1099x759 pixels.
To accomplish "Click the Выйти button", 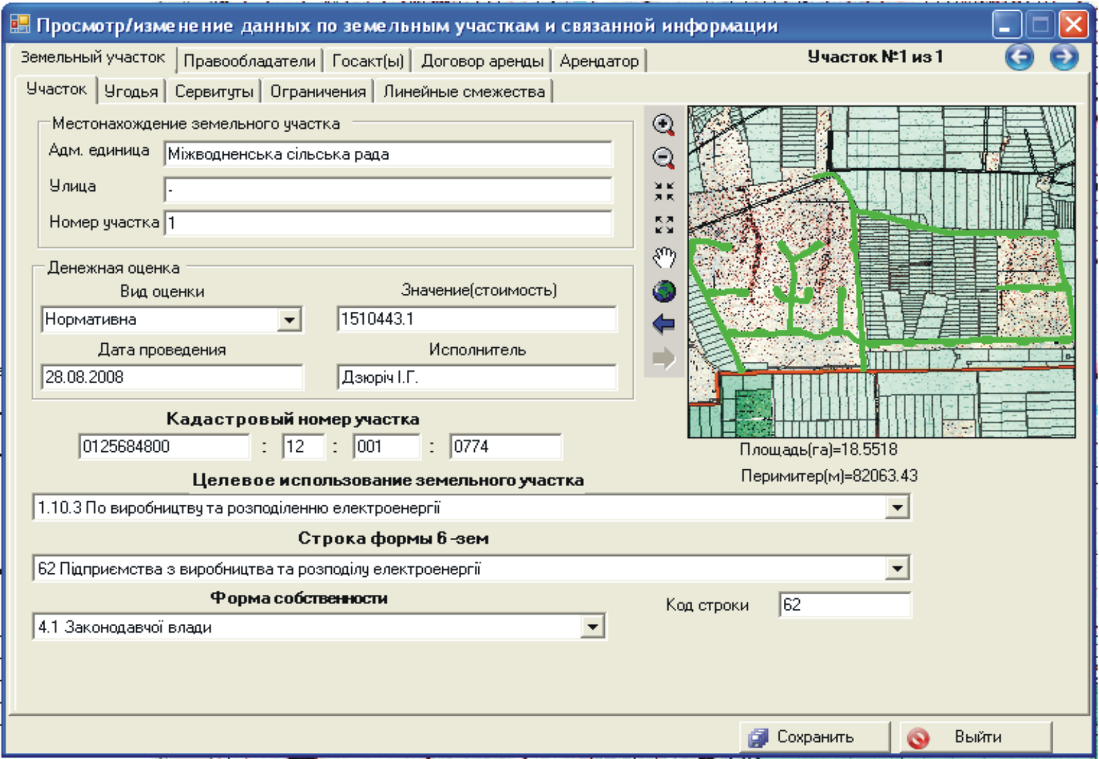I will pyautogui.click(x=975, y=738).
